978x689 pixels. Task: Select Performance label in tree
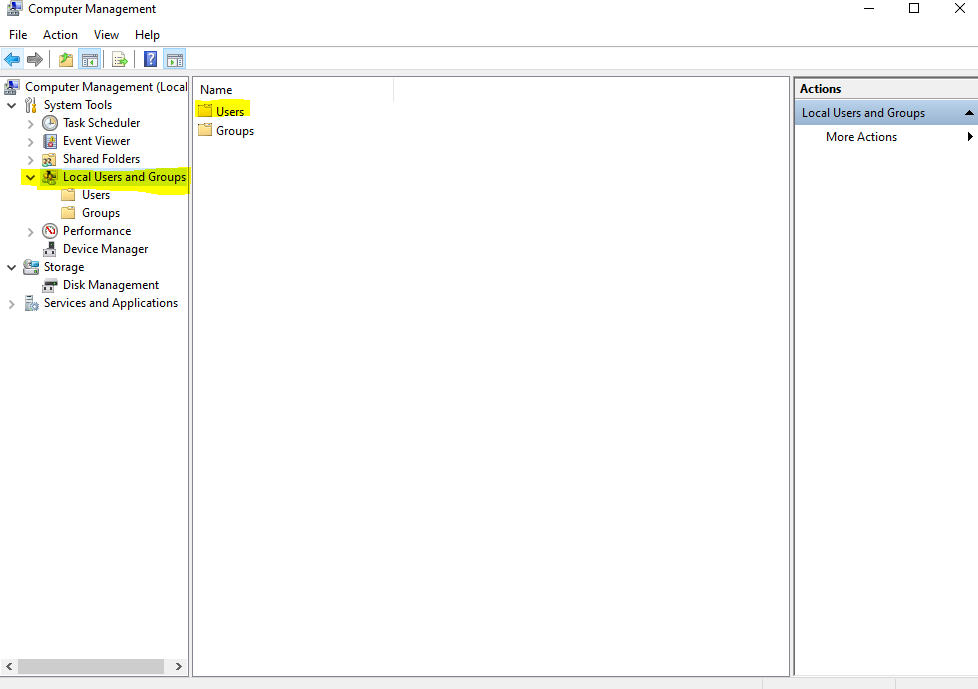97,231
